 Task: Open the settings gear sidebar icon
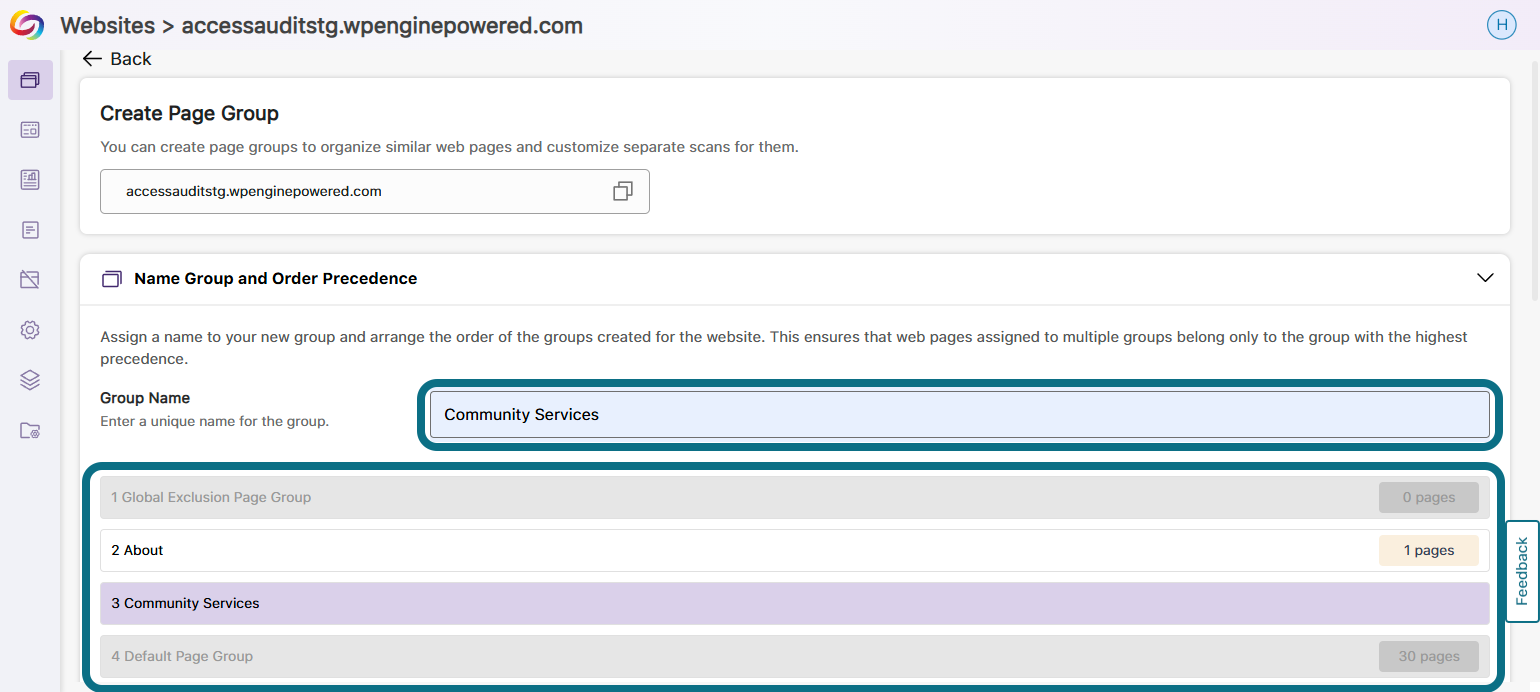point(30,330)
